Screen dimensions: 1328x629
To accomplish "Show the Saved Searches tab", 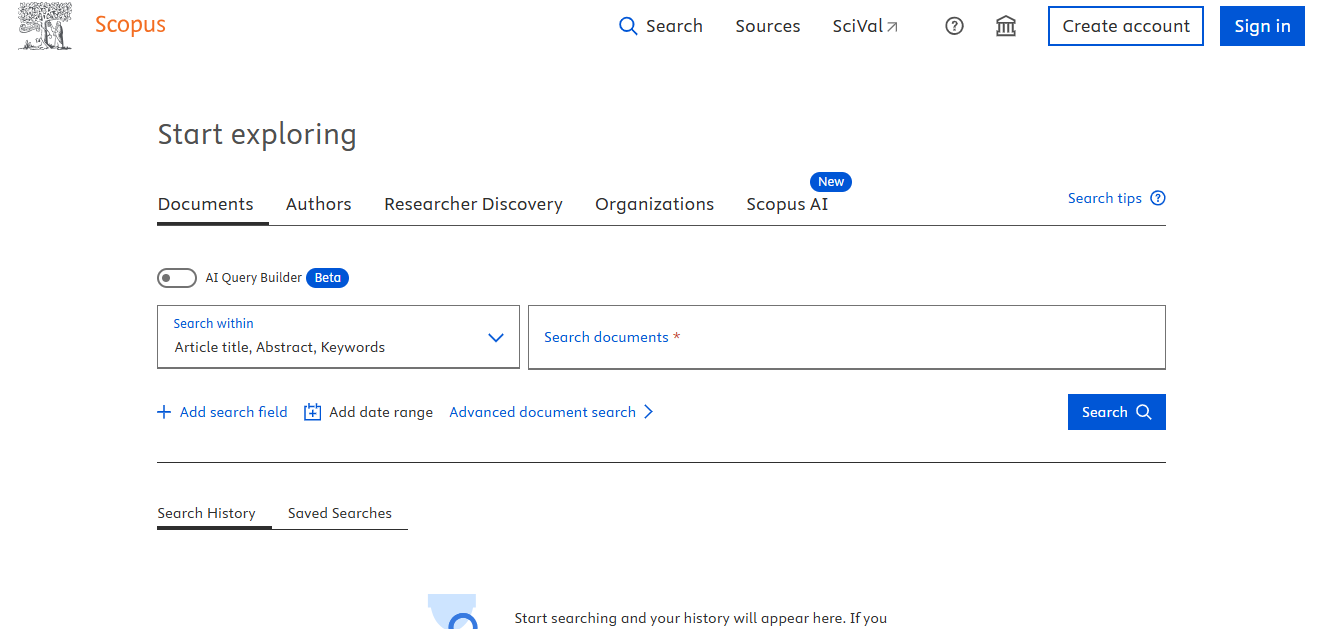I will coord(339,513).
